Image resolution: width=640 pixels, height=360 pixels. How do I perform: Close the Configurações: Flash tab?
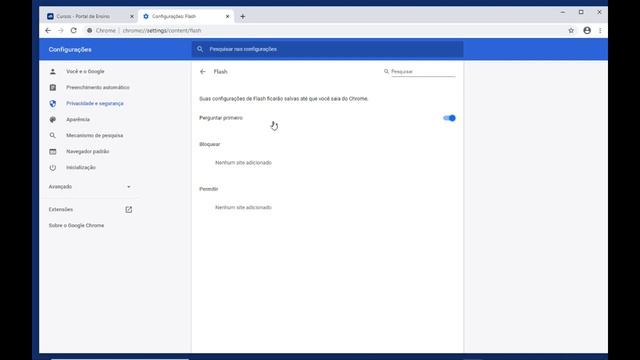(x=227, y=17)
